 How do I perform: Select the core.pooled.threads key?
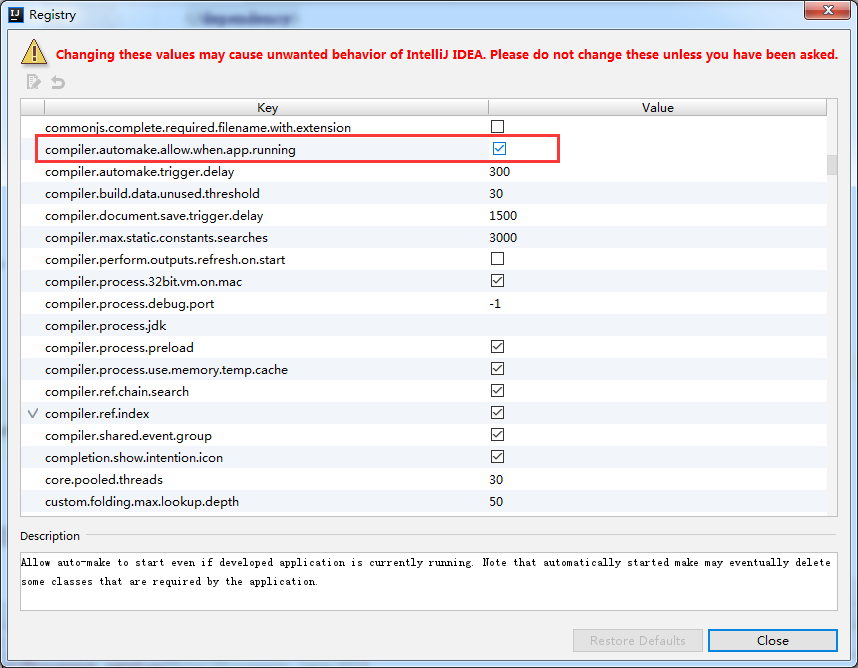coord(104,480)
